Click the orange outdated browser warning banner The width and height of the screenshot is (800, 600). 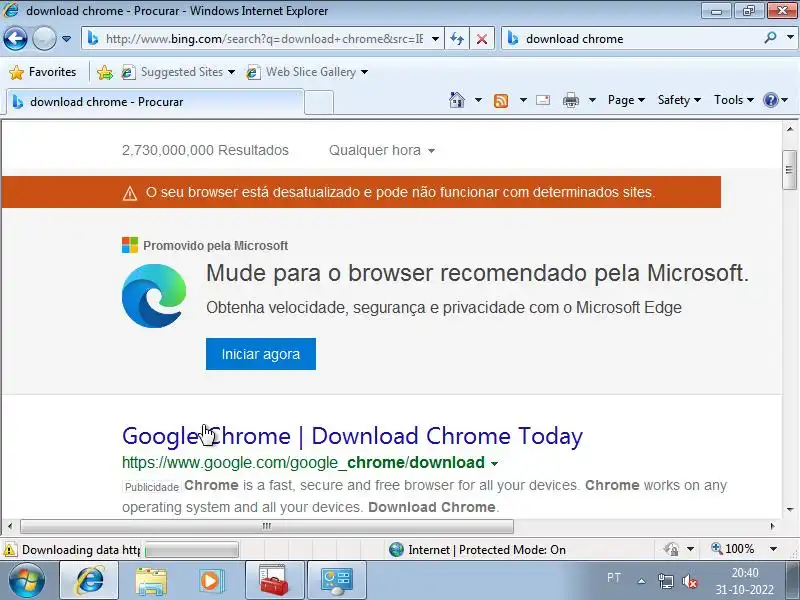(361, 192)
